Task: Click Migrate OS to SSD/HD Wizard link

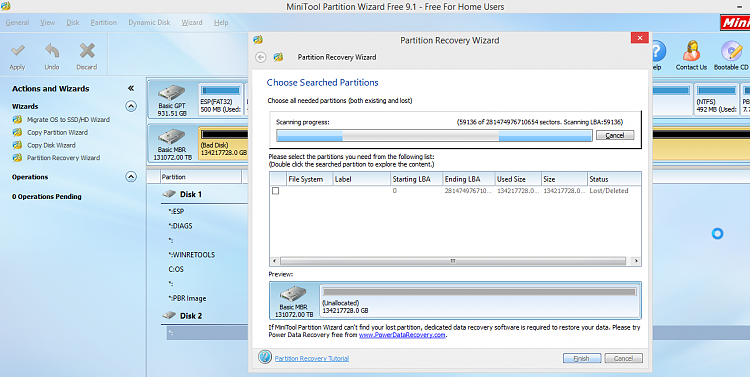Action: pos(68,120)
